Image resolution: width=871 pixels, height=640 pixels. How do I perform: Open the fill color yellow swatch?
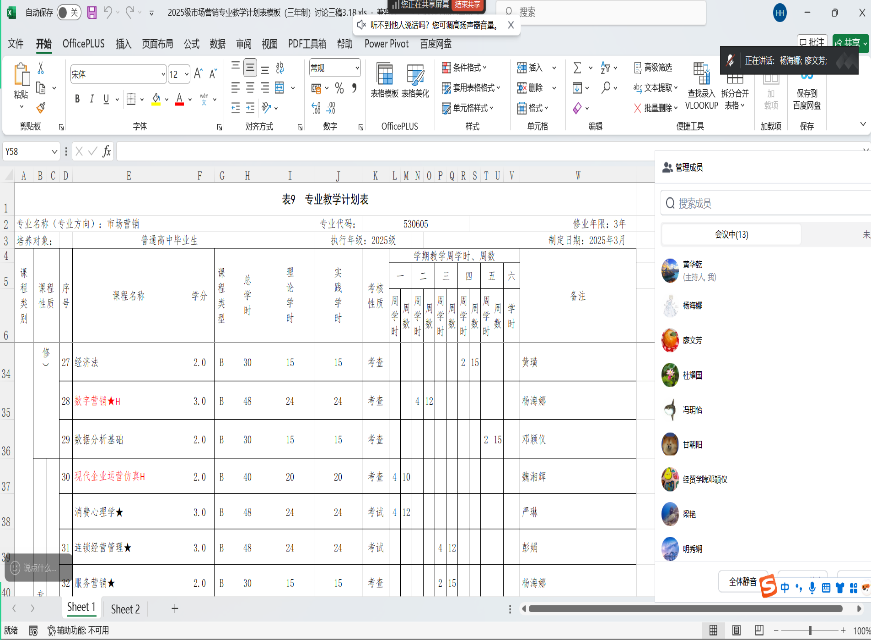[x=155, y=99]
